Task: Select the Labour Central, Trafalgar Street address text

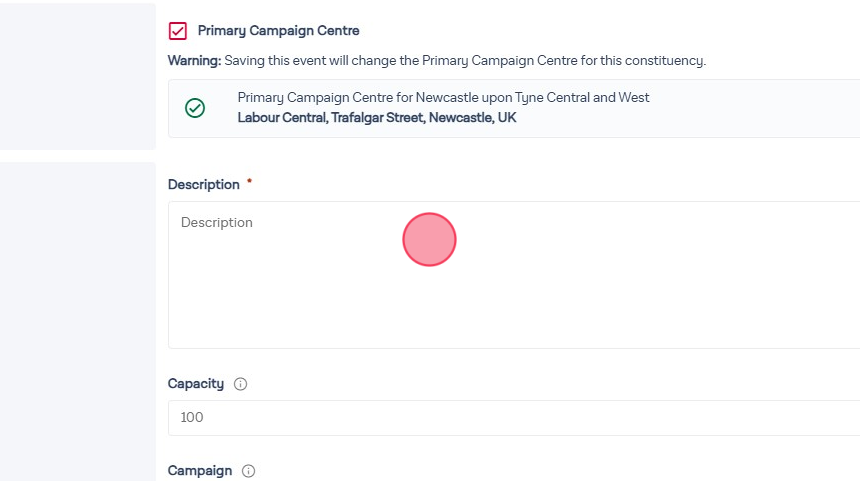Action: tap(377, 118)
